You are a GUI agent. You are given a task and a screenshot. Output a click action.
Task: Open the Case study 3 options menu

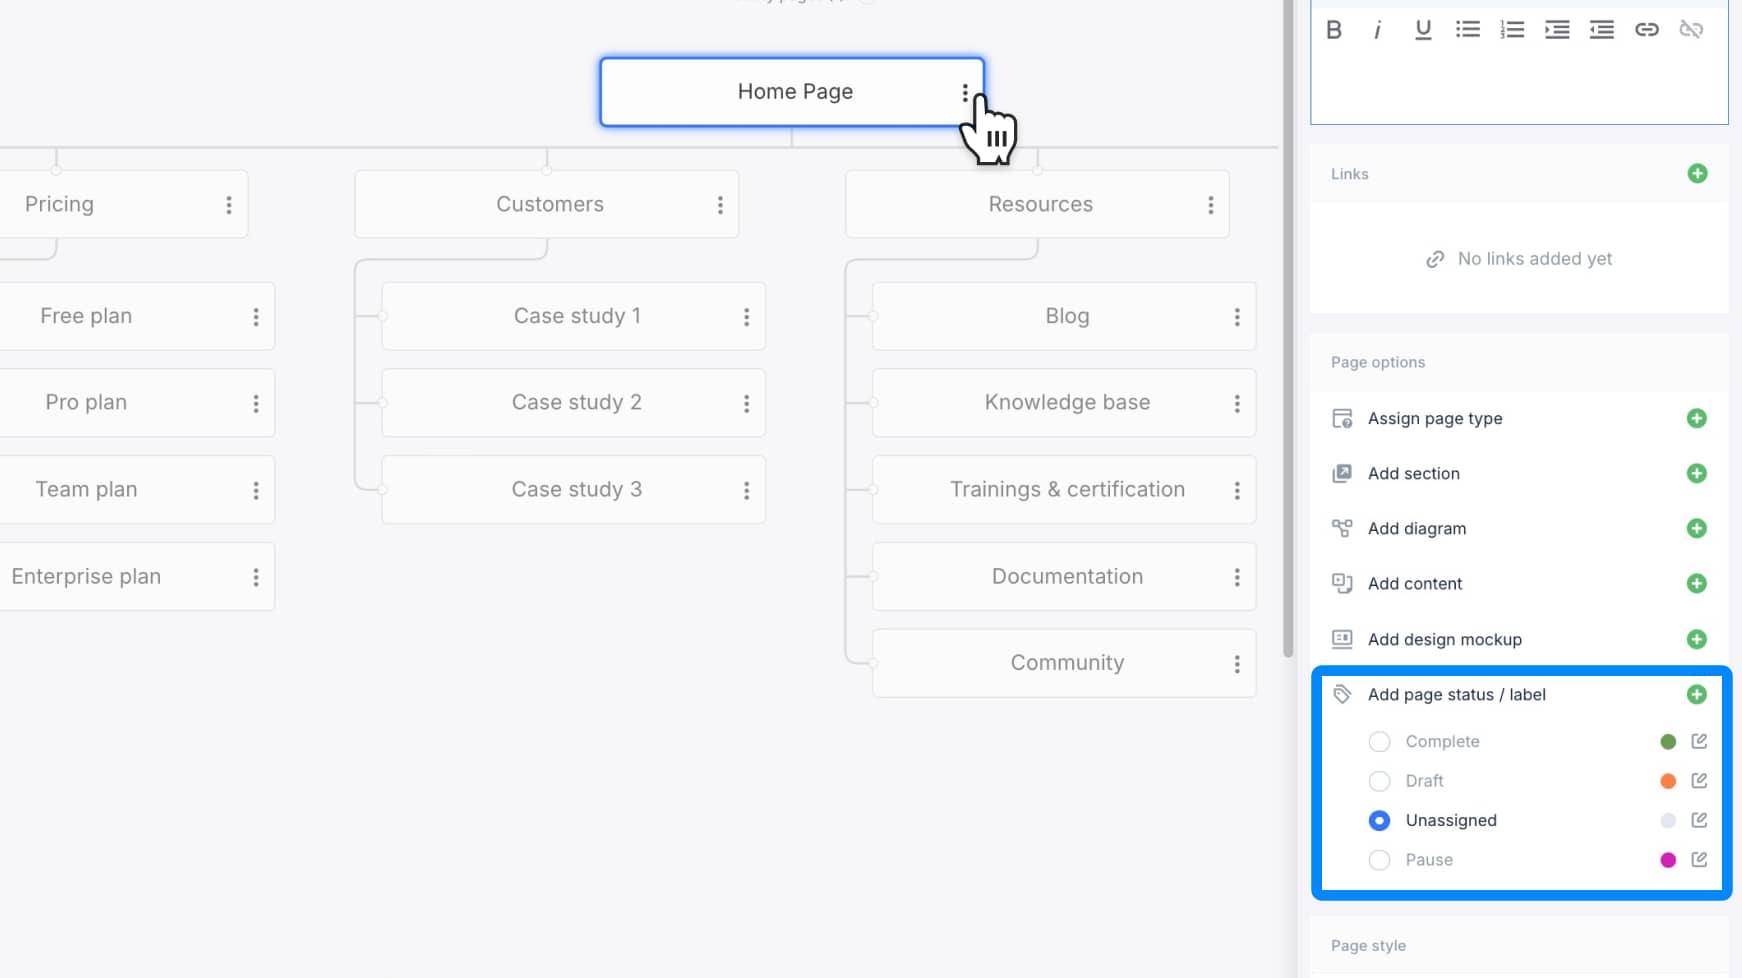[x=746, y=490]
